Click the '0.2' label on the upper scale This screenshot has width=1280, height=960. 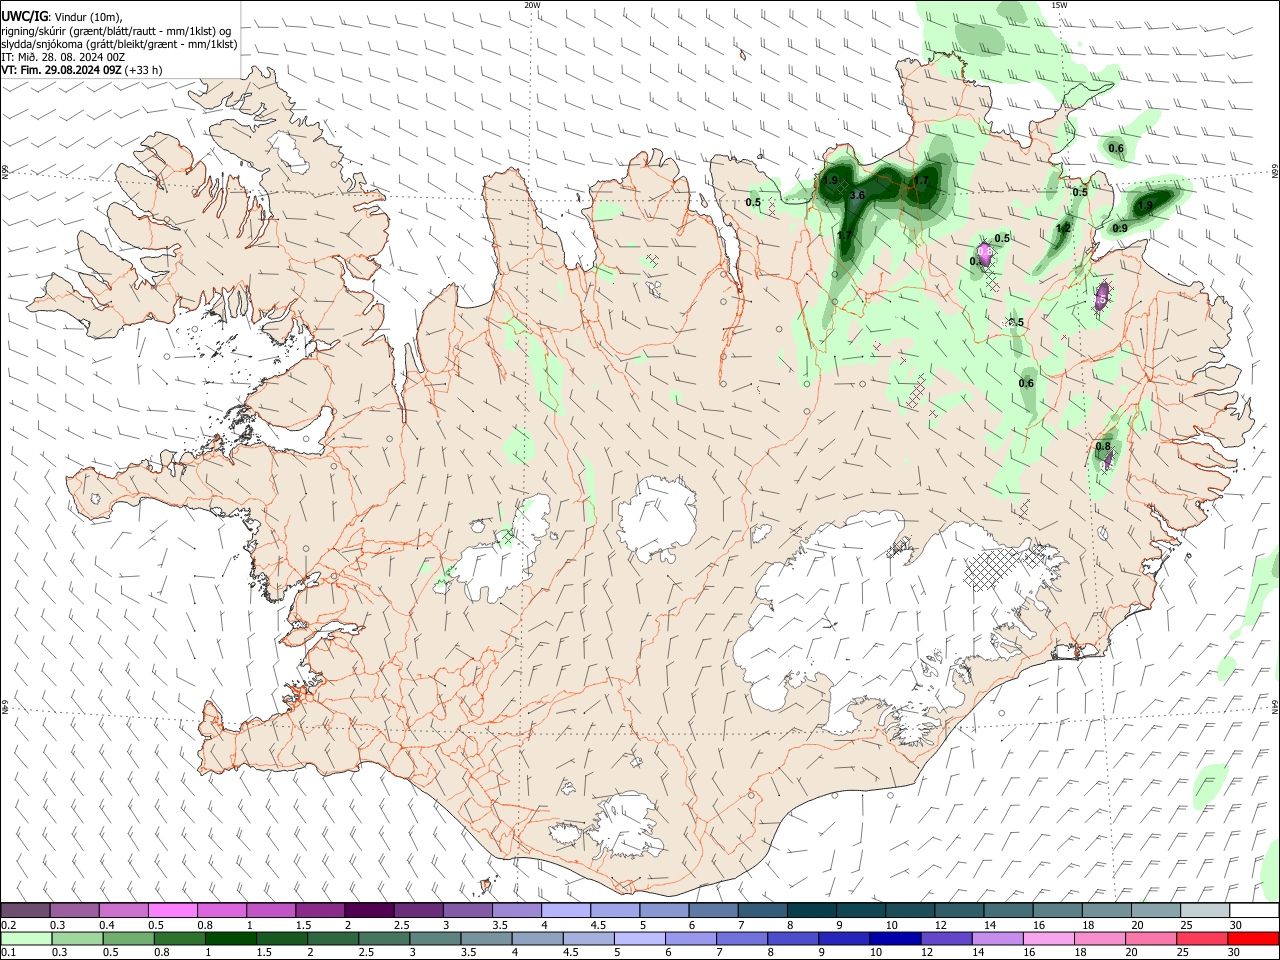[x=8, y=925]
